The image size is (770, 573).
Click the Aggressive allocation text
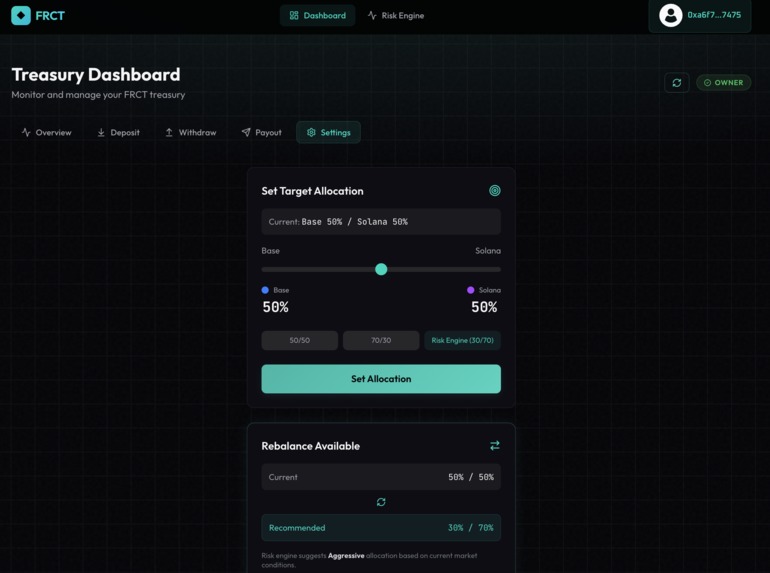(x=346, y=556)
